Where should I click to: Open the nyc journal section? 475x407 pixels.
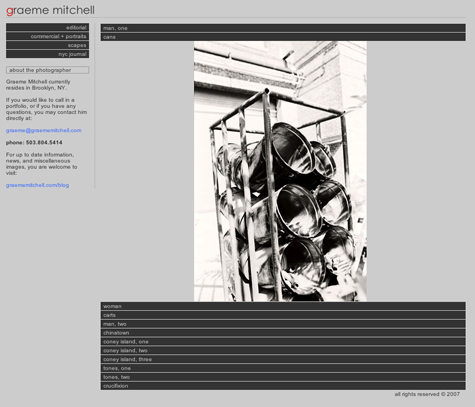[47, 54]
